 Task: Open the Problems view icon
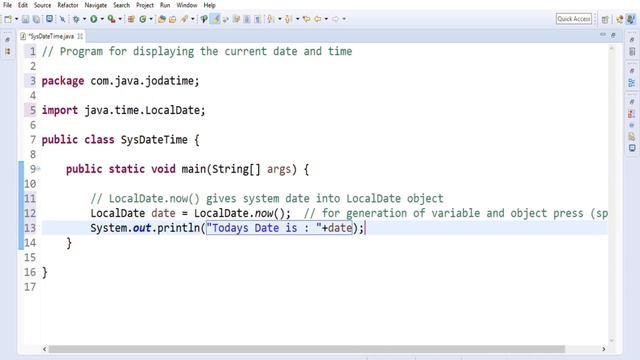pyautogui.click(x=632, y=114)
